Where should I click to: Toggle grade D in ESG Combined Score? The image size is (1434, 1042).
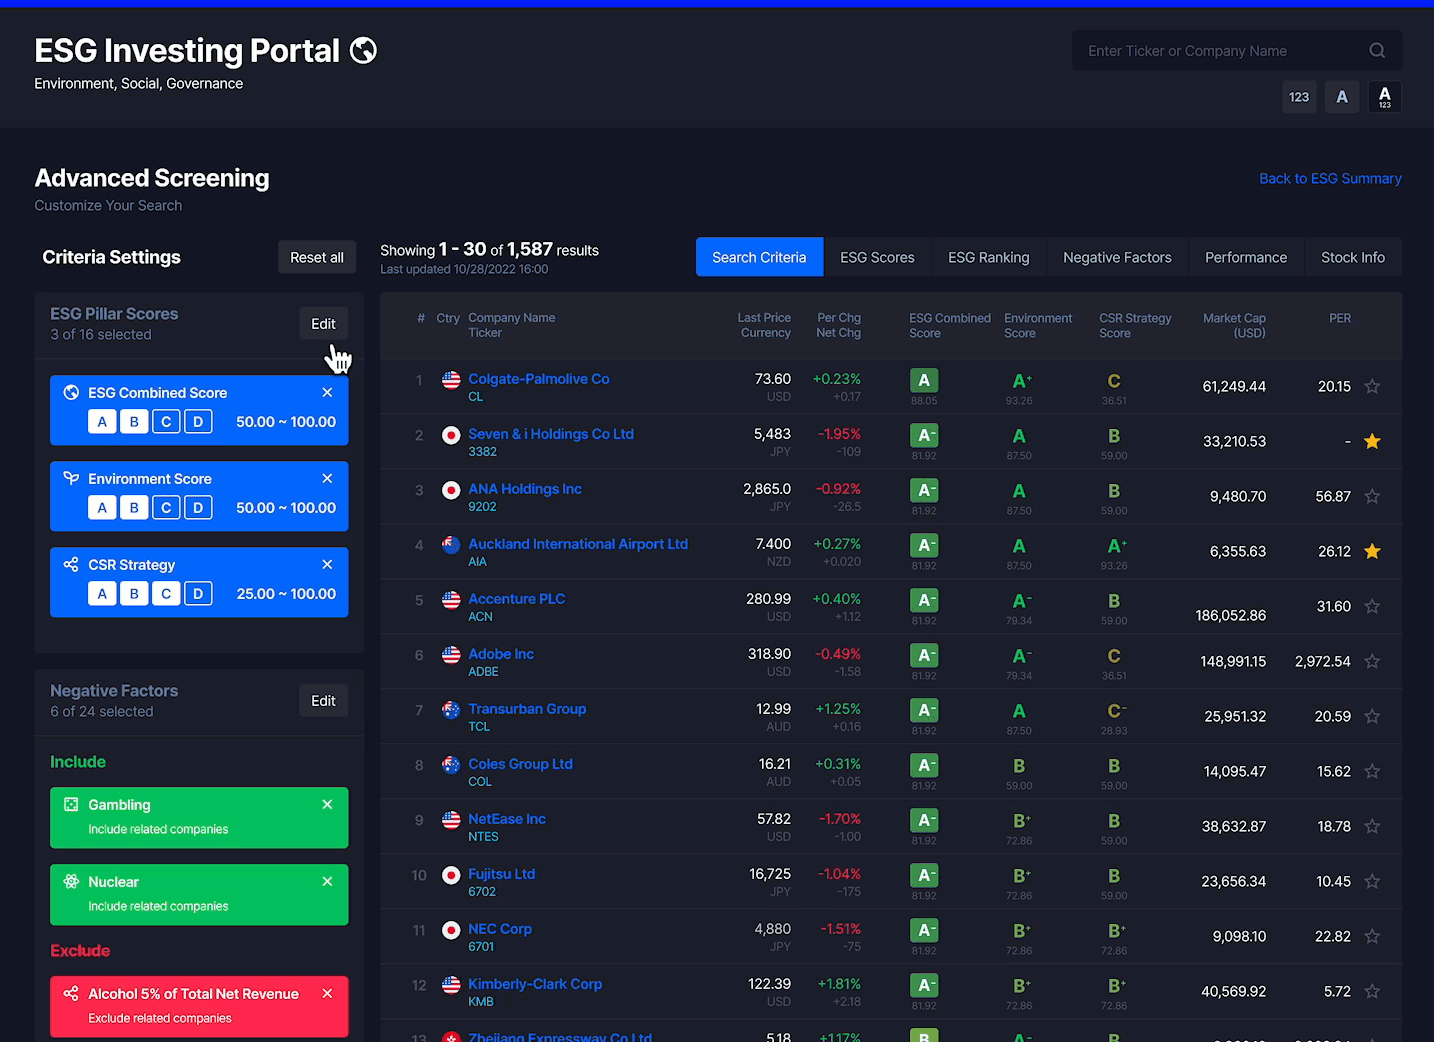(198, 421)
